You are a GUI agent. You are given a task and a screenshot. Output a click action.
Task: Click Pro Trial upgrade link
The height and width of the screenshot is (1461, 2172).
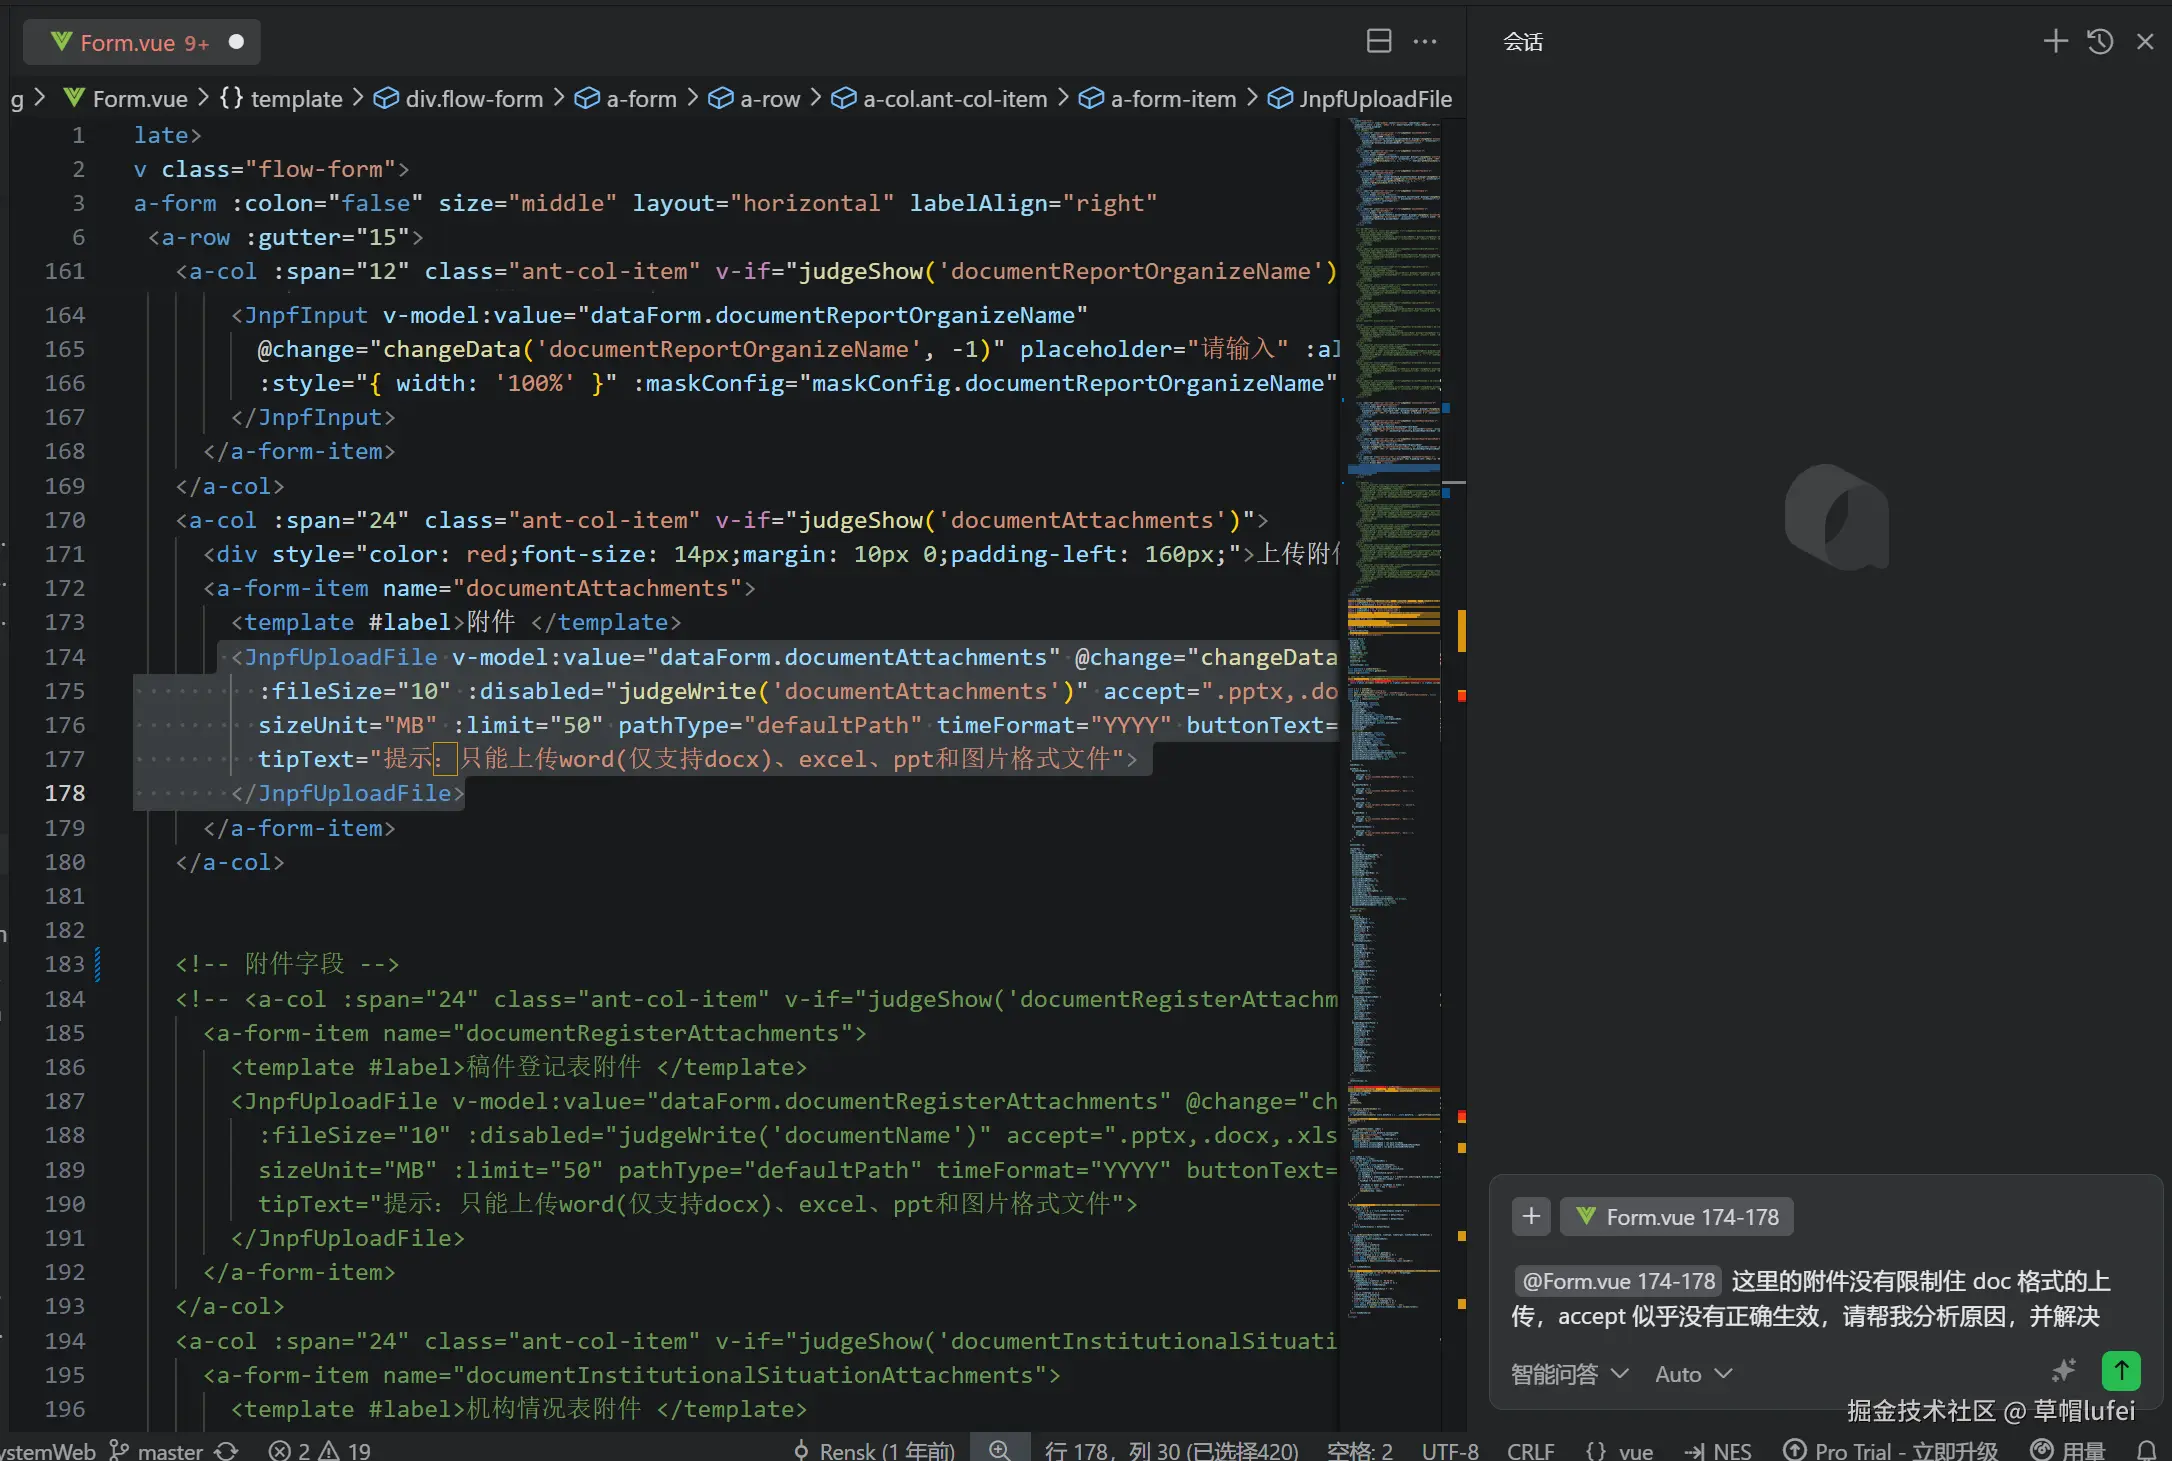coord(1891,1450)
